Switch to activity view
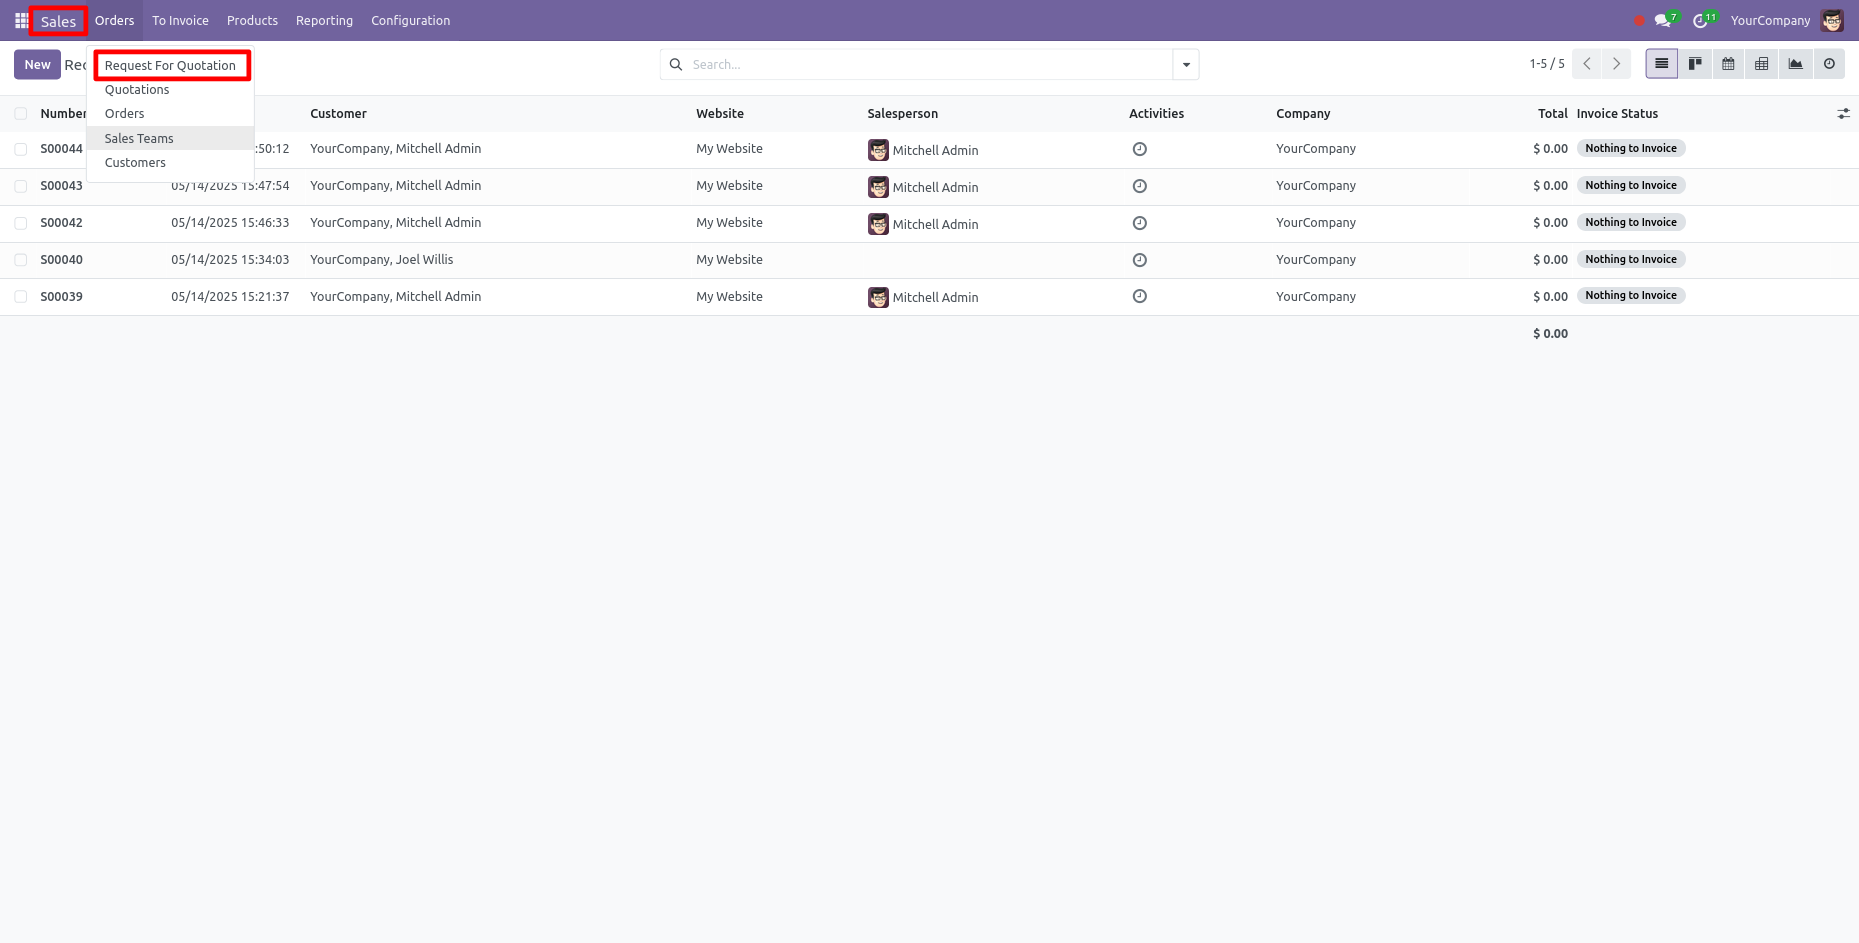The height and width of the screenshot is (943, 1859). click(x=1829, y=64)
